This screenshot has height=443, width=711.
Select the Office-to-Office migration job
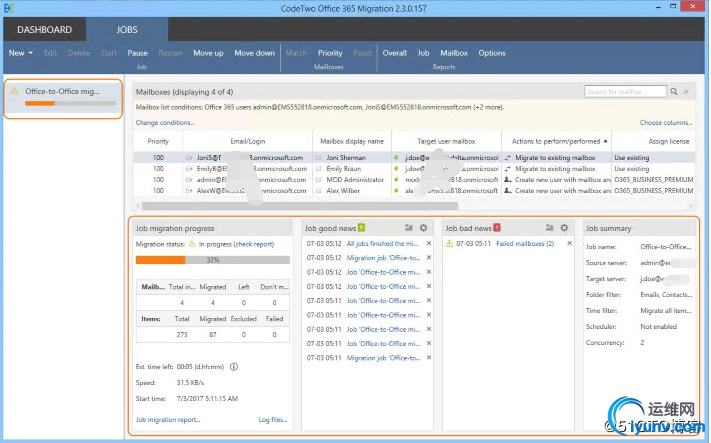tap(63, 98)
